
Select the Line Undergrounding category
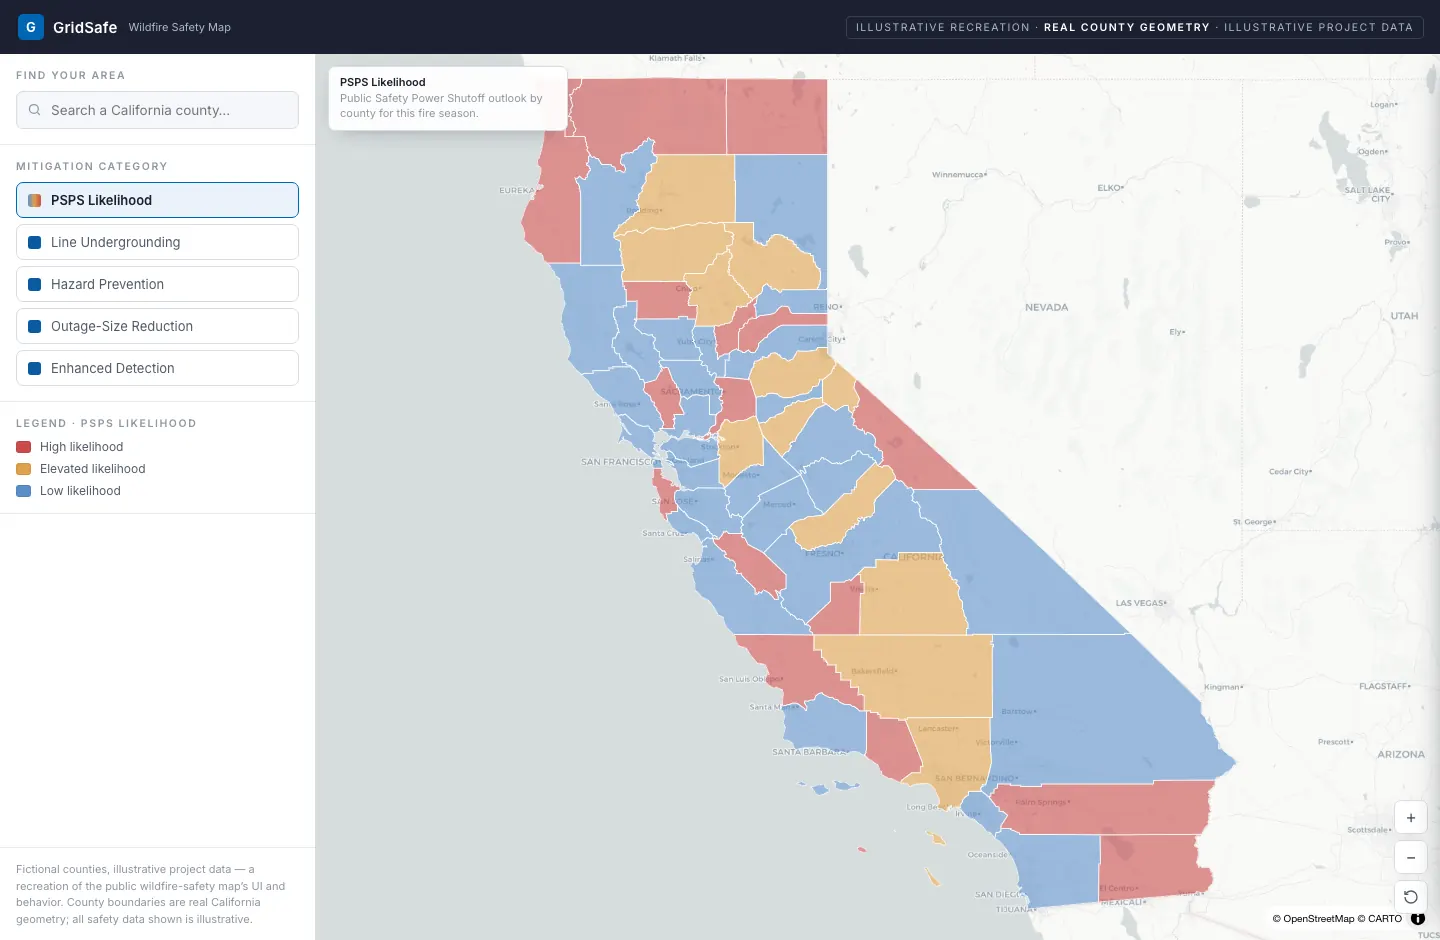tap(157, 242)
